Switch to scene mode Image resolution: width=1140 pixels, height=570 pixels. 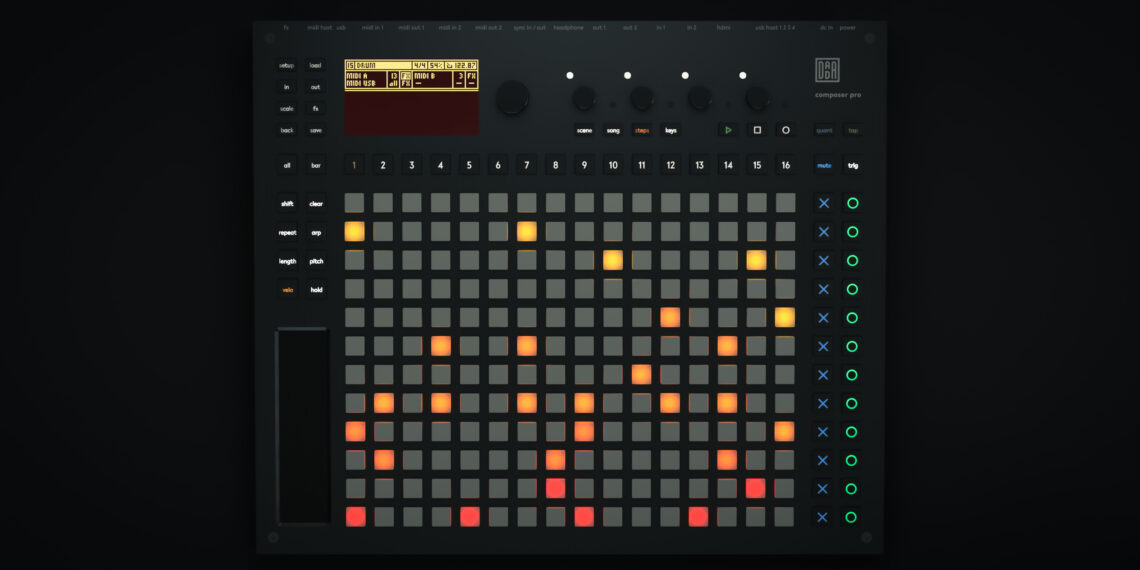pyautogui.click(x=584, y=130)
